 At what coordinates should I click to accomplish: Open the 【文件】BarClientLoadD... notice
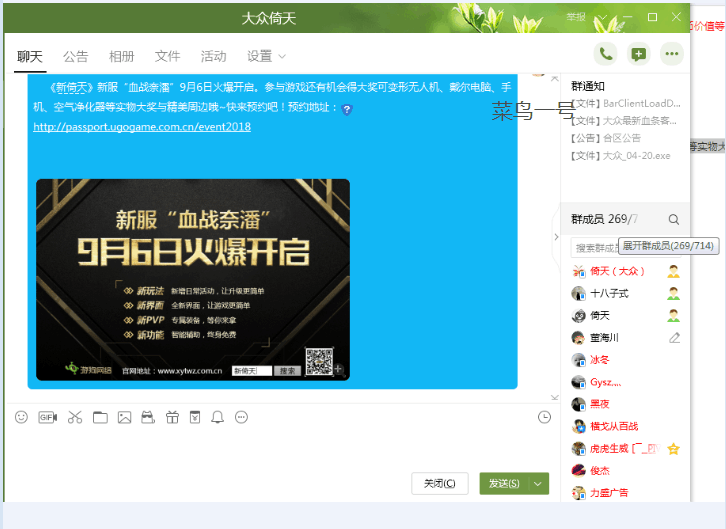(x=626, y=104)
